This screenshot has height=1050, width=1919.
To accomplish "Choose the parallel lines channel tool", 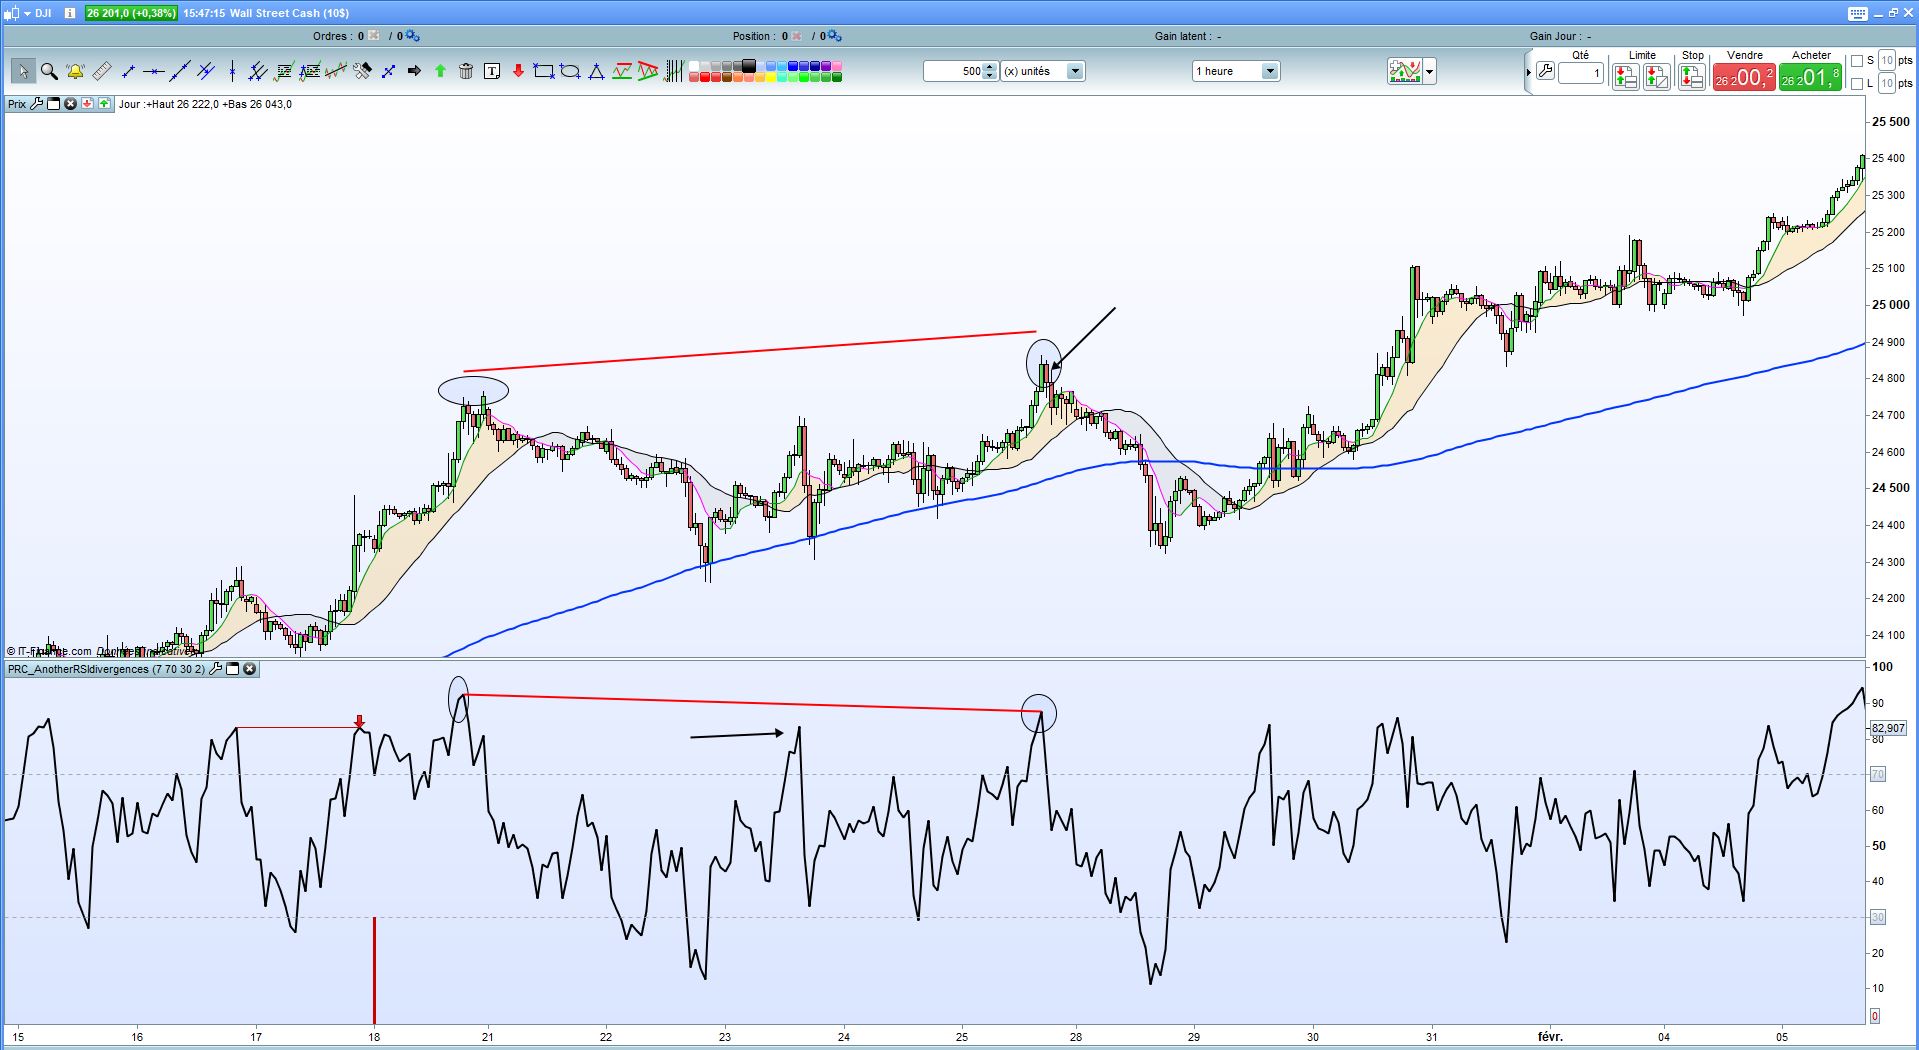I will (206, 71).
